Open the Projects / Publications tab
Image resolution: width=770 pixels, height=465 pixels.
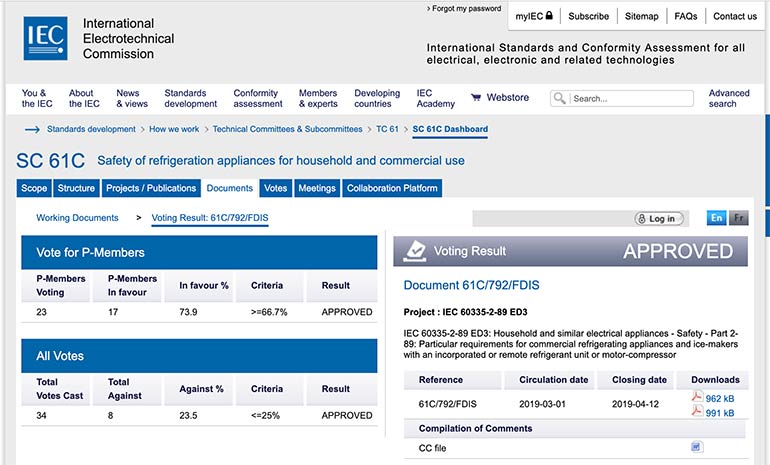coord(151,188)
